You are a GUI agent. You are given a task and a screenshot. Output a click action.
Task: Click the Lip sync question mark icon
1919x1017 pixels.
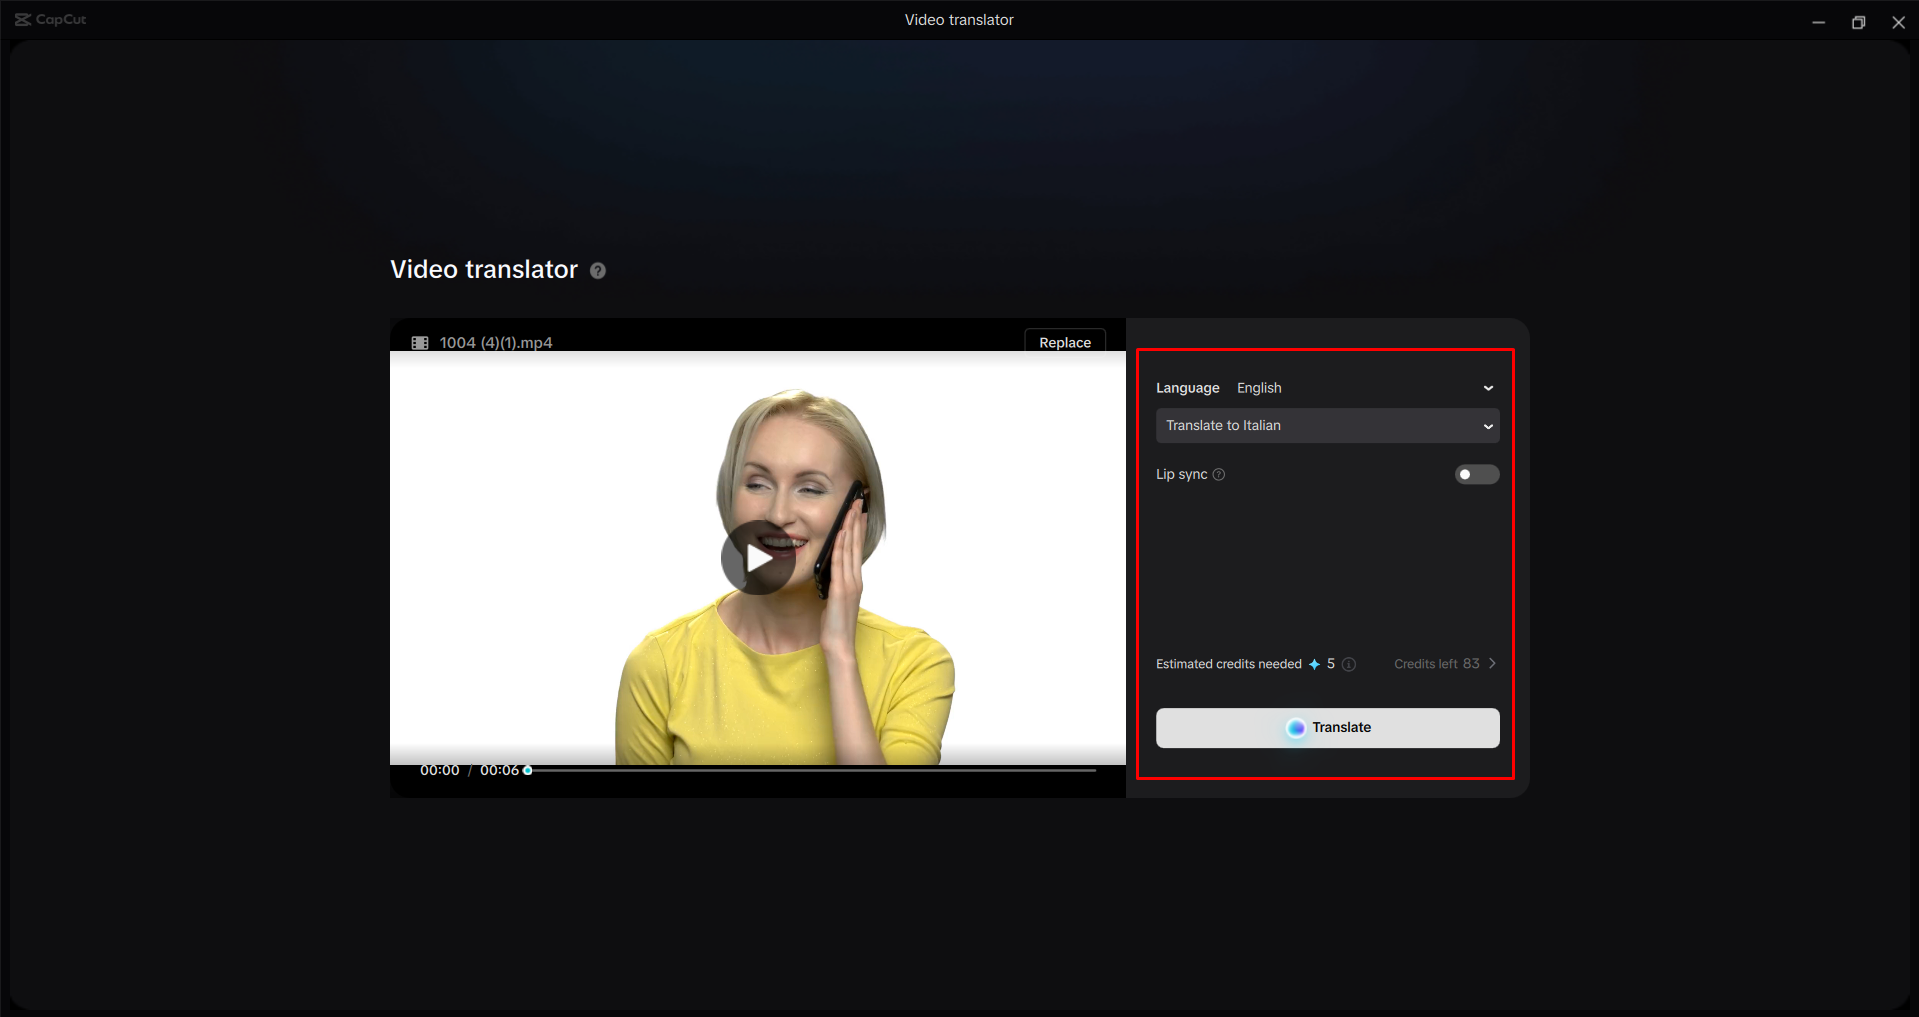click(x=1219, y=474)
